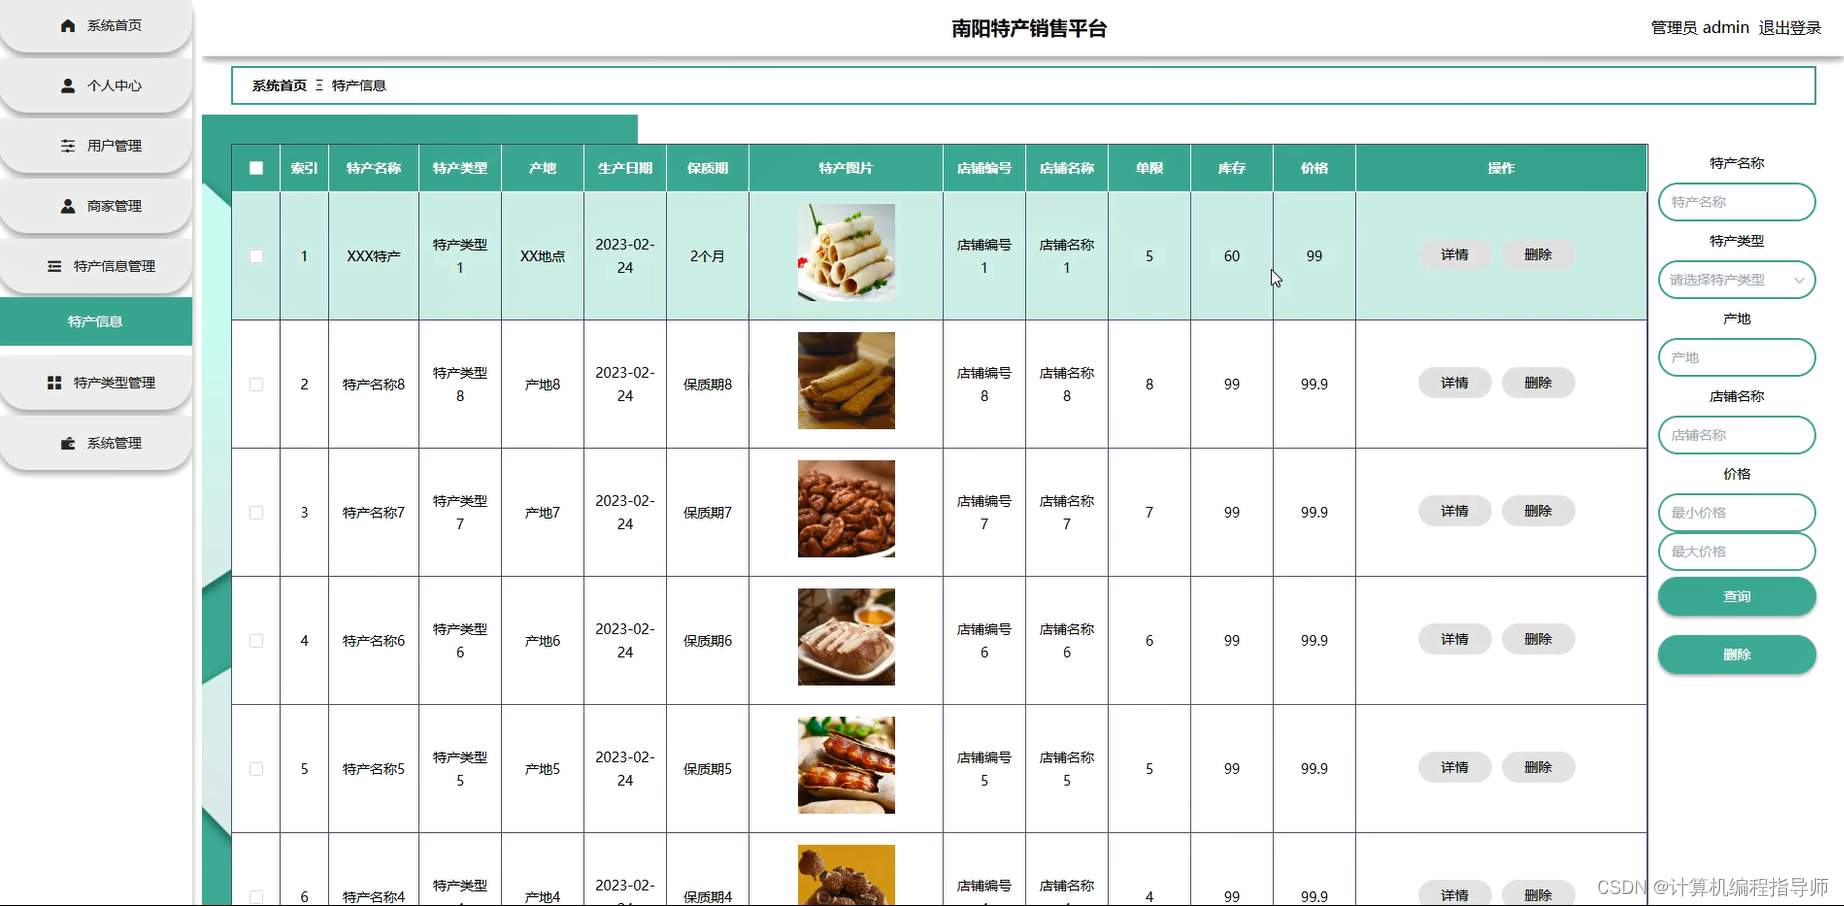Open 详情 for 特产名称7 row
The width and height of the screenshot is (1844, 906).
(x=1455, y=511)
